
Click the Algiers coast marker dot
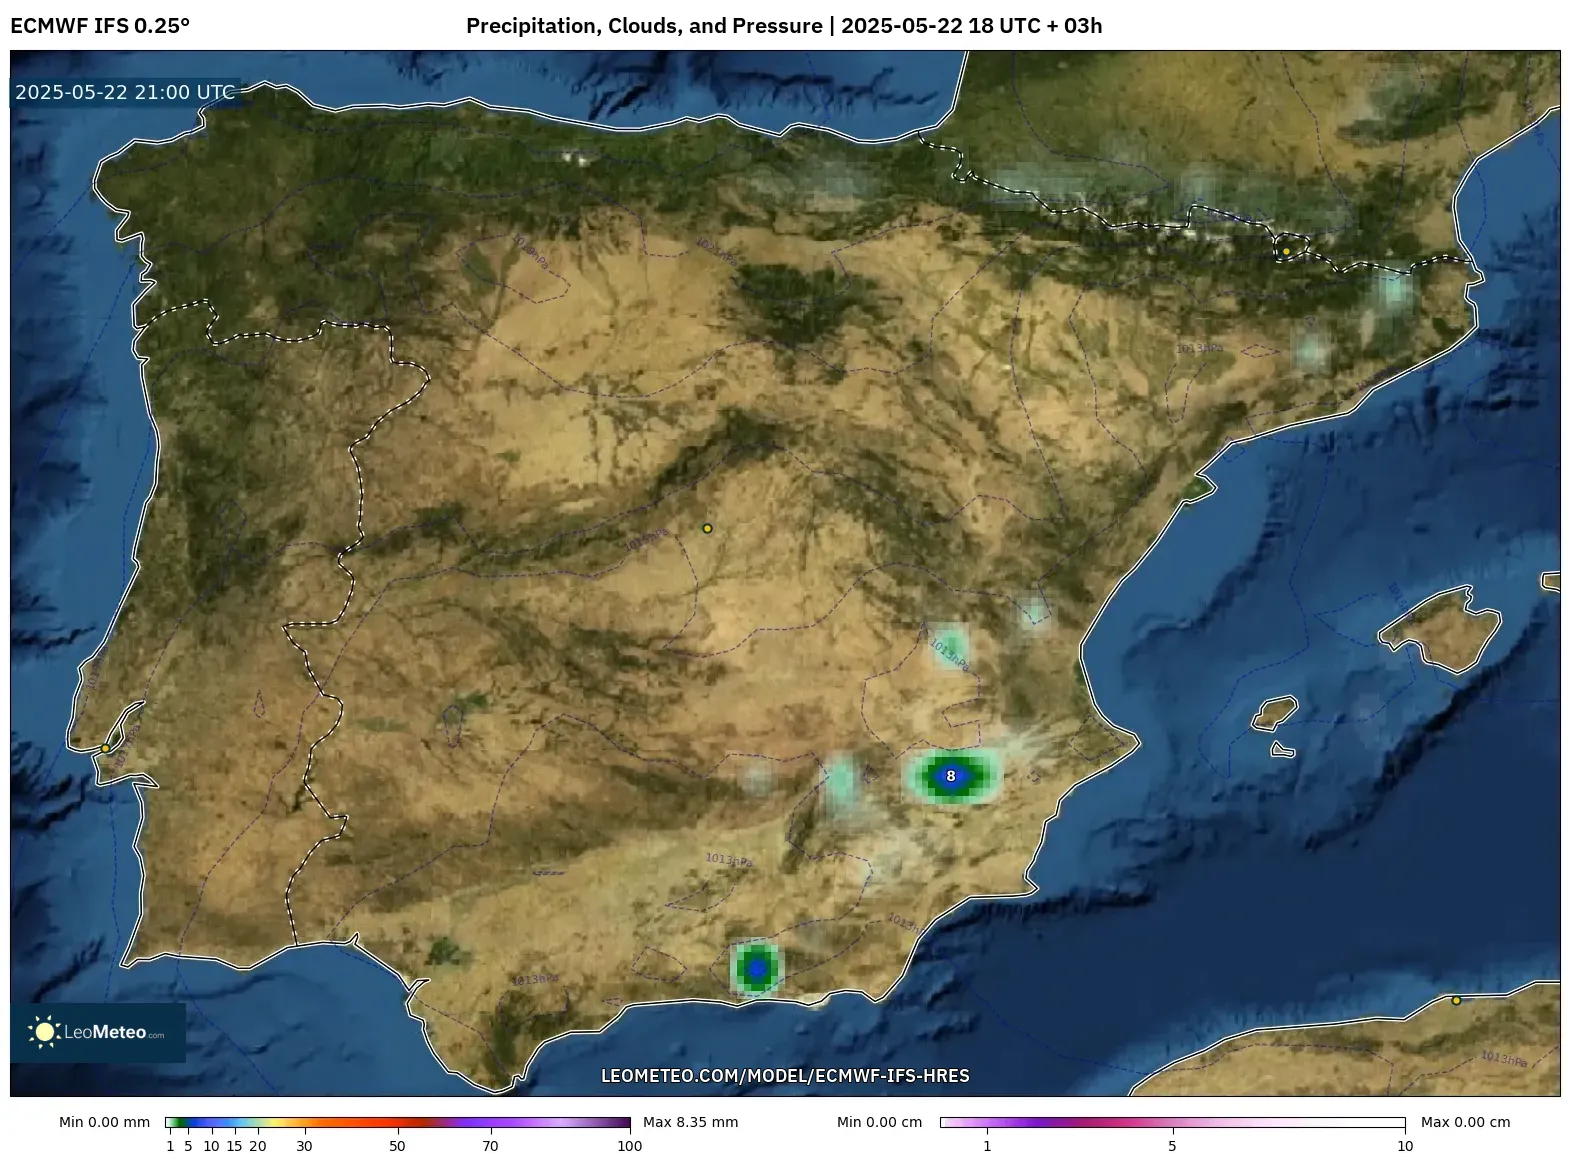pyautogui.click(x=1456, y=1000)
